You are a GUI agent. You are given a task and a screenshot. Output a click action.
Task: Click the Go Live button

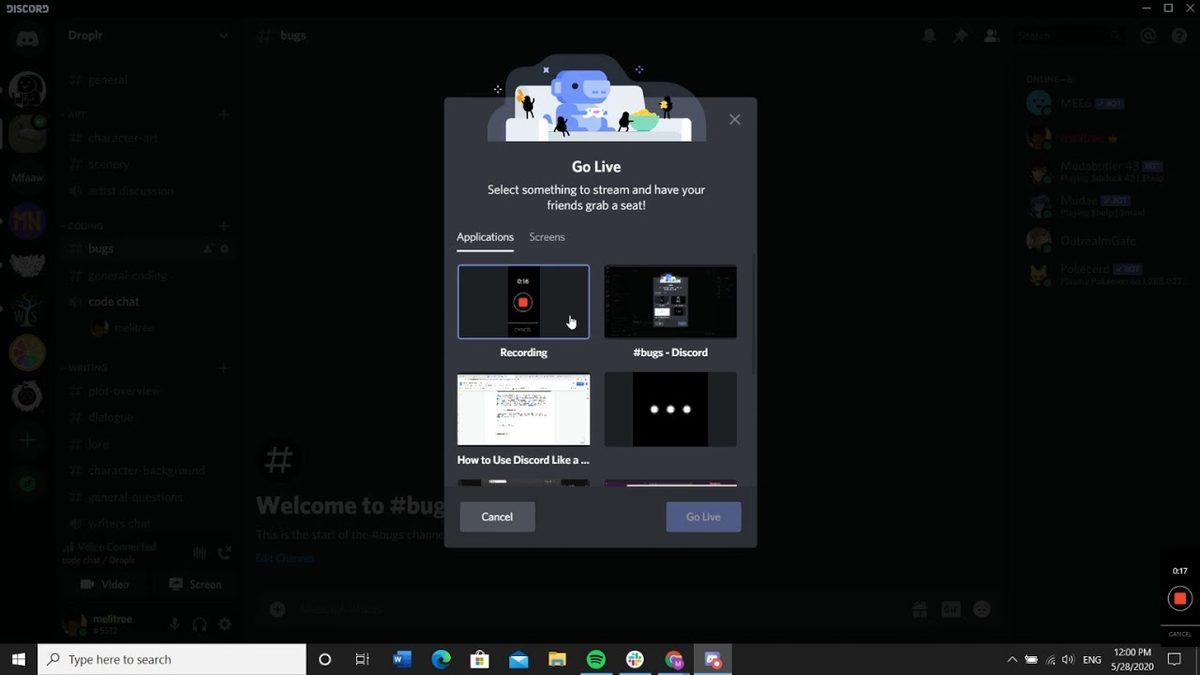(703, 516)
